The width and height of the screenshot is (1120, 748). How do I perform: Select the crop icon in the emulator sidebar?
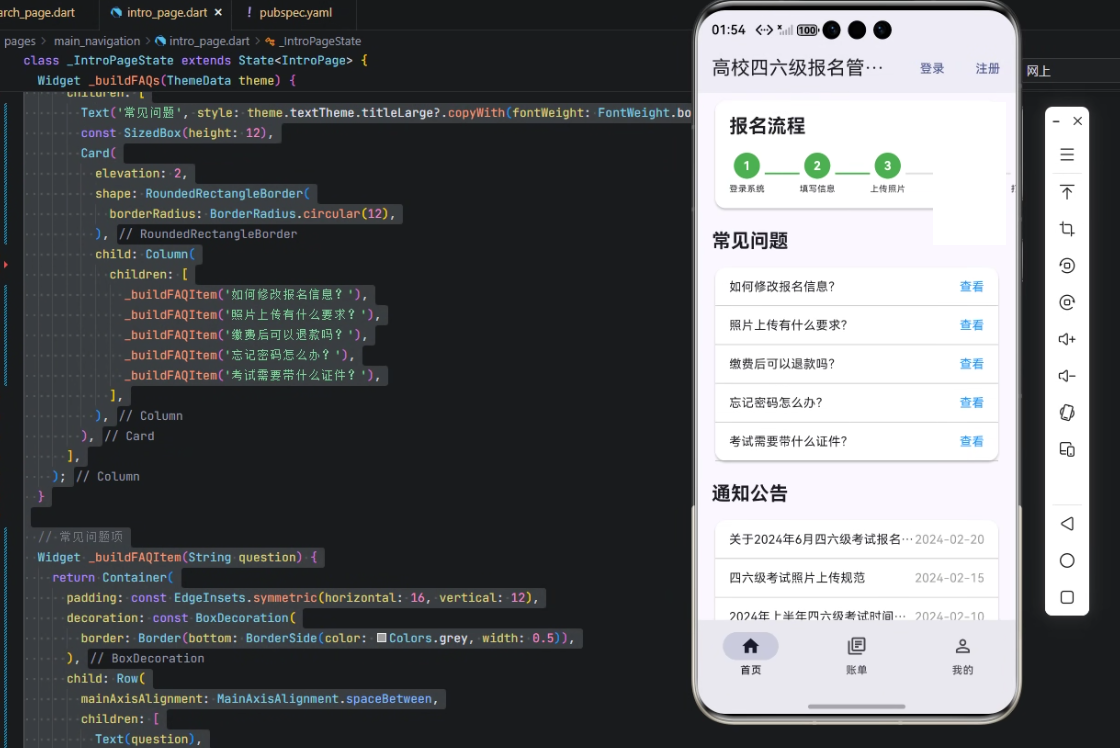pos(1067,228)
